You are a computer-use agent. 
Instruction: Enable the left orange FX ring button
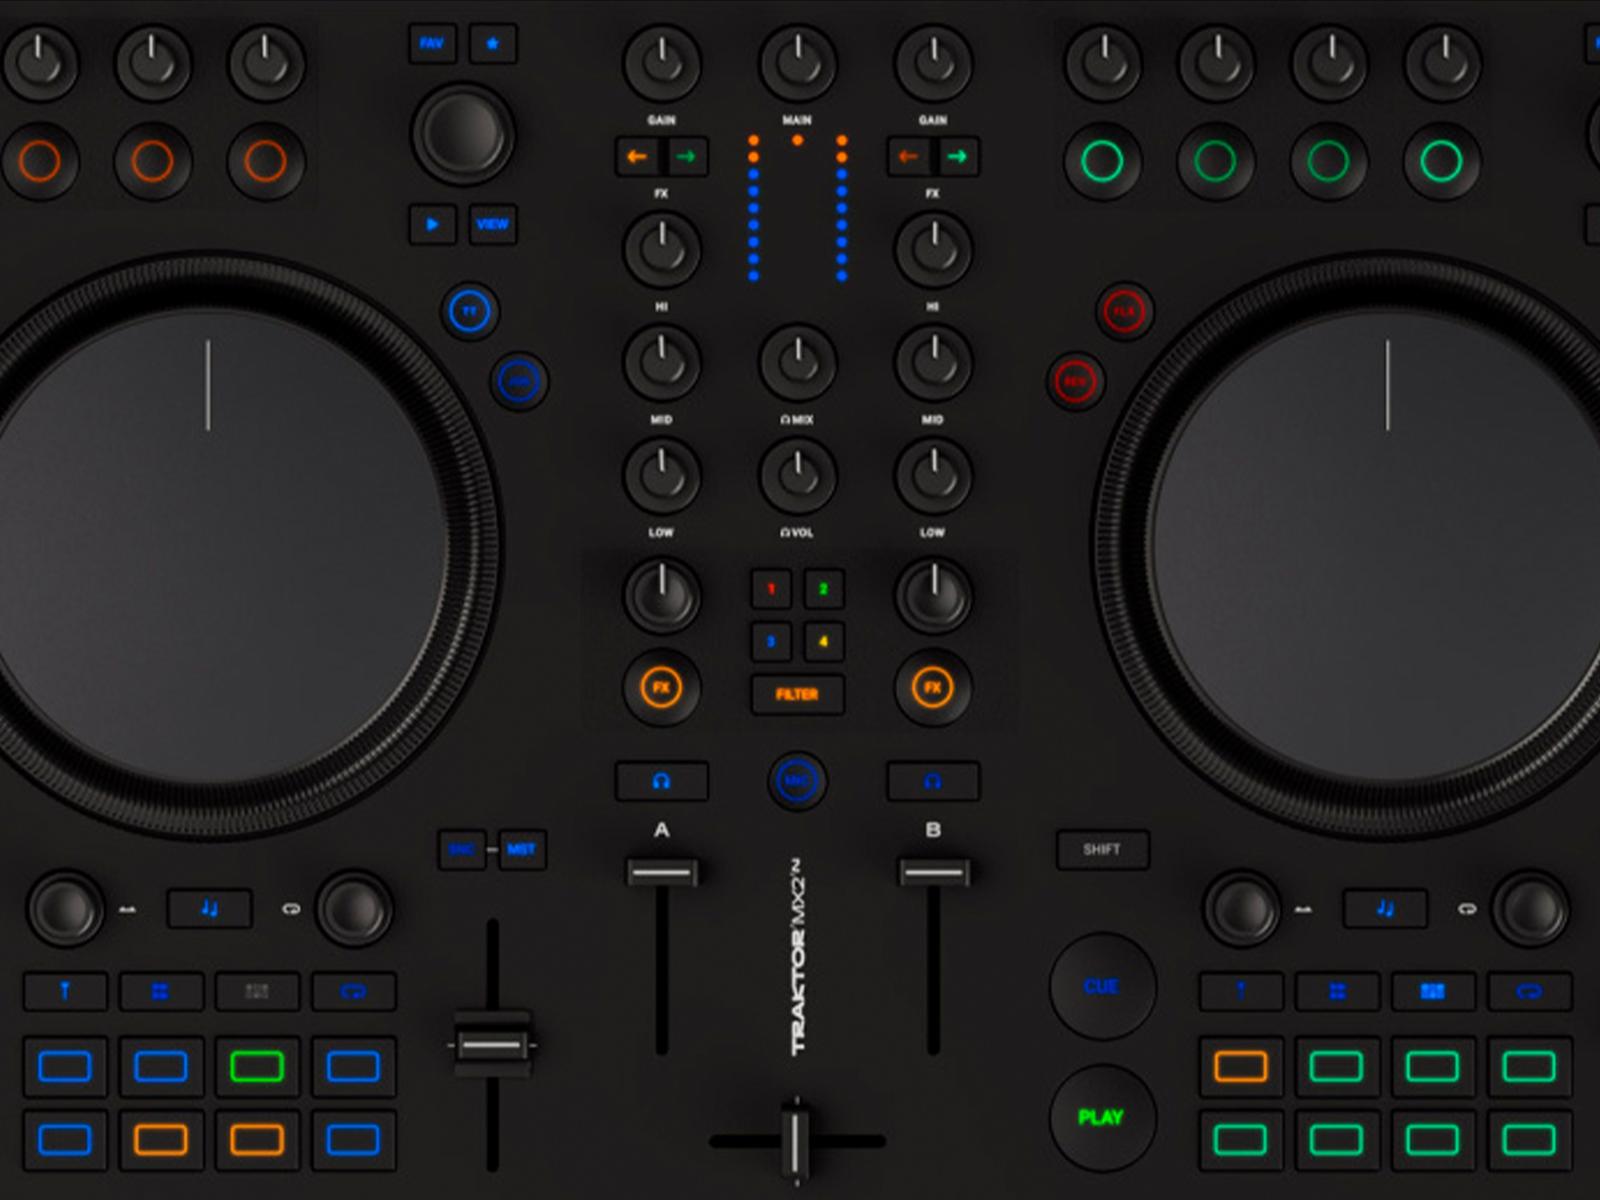[x=661, y=688]
